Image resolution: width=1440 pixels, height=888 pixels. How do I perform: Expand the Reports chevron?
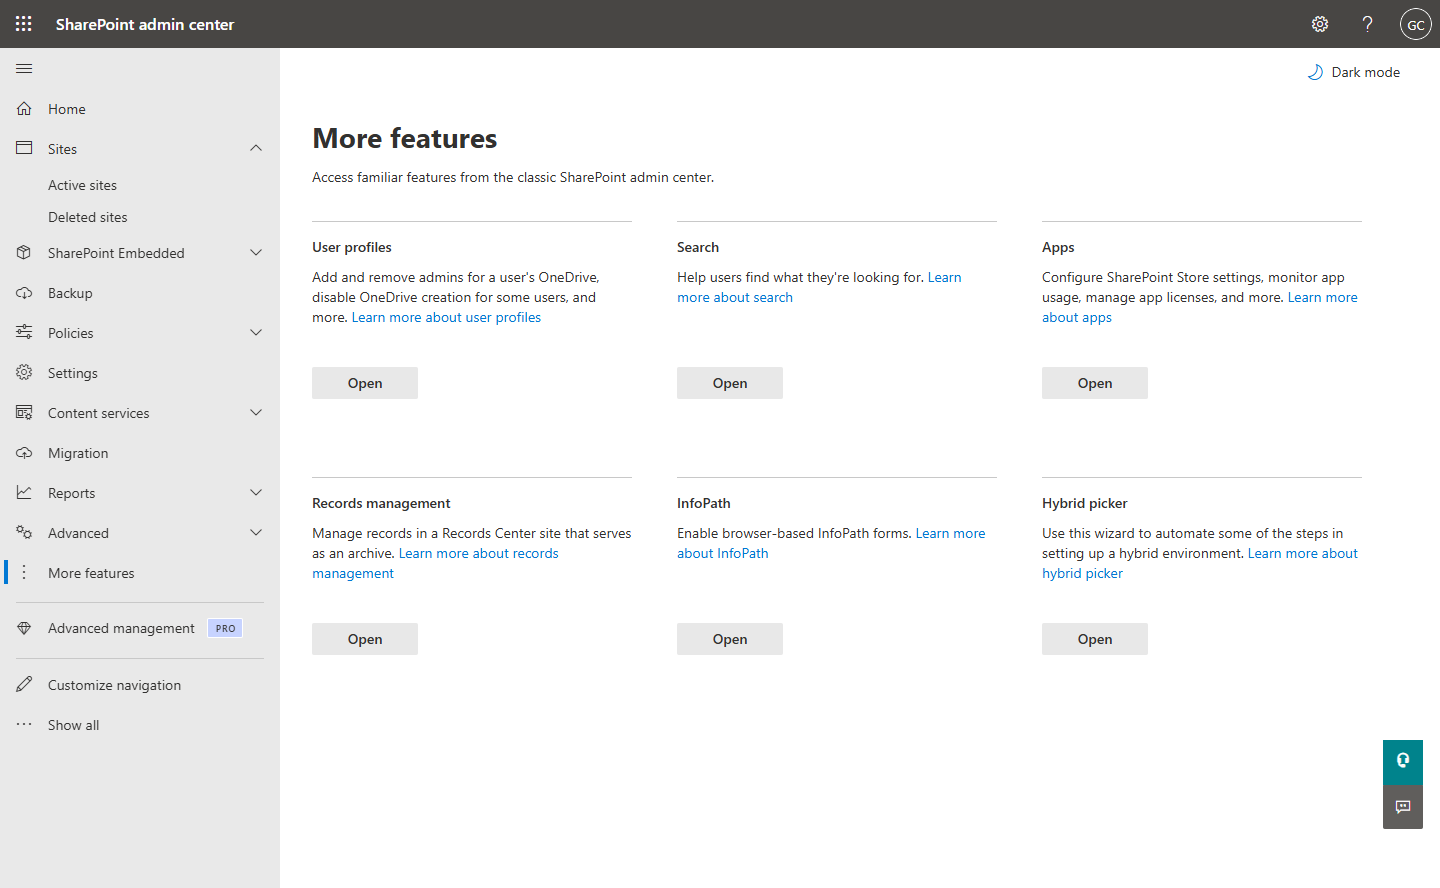[x=256, y=492]
